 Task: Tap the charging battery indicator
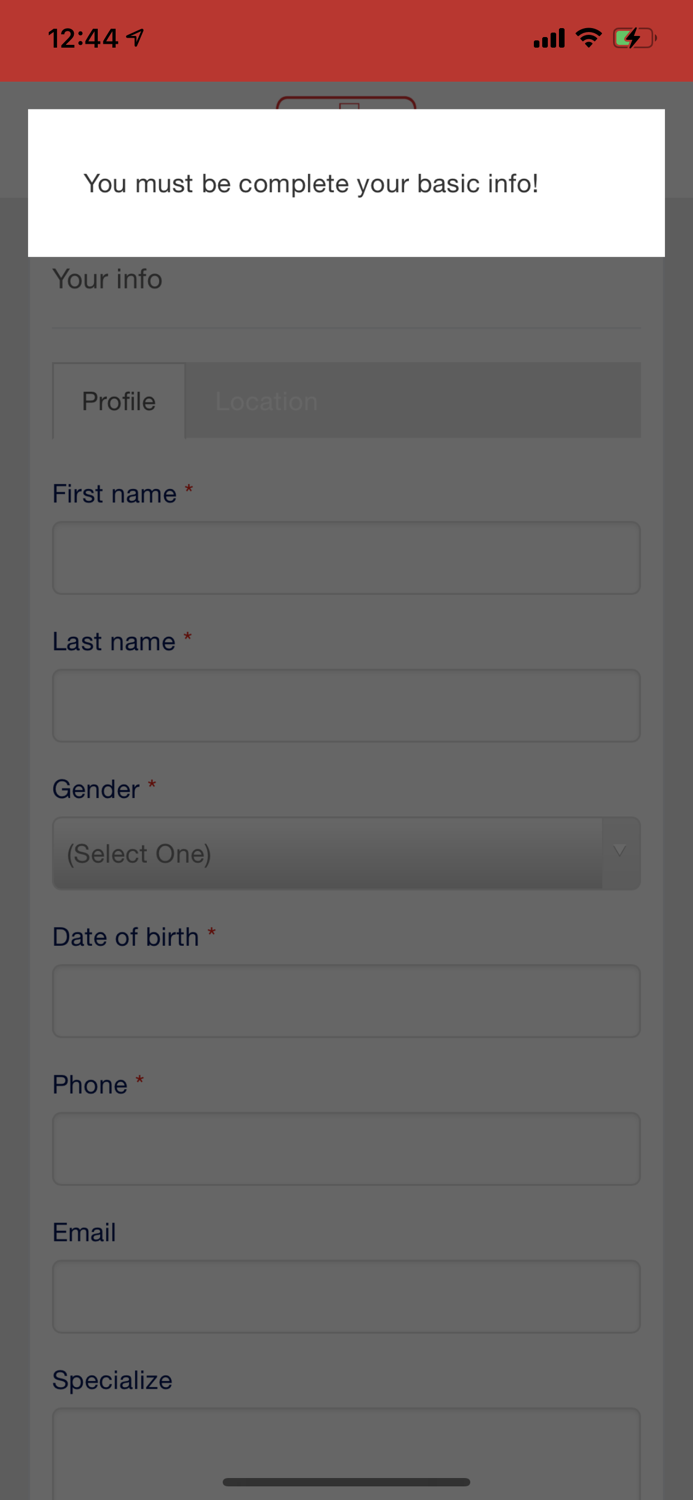pyautogui.click(x=634, y=37)
